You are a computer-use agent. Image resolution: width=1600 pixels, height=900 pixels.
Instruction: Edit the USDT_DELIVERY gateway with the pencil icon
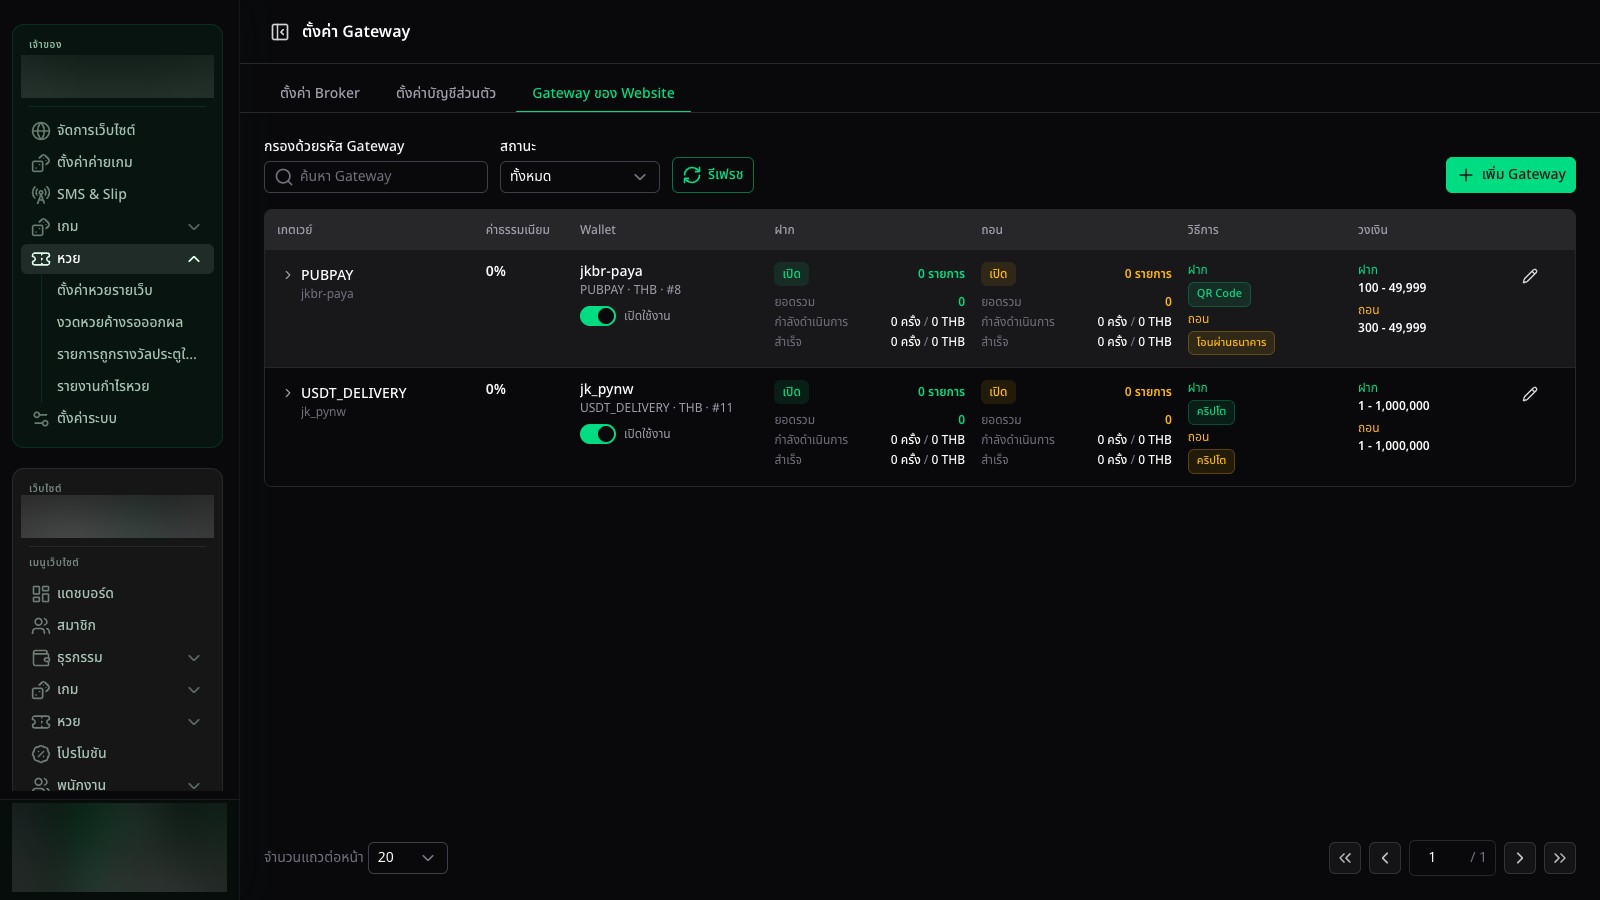tap(1530, 394)
